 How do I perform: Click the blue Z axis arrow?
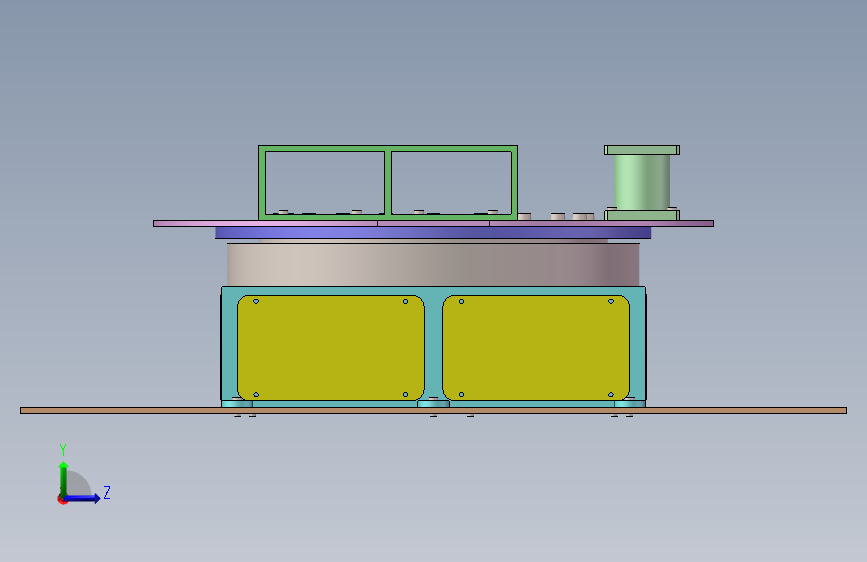pyautogui.click(x=83, y=498)
